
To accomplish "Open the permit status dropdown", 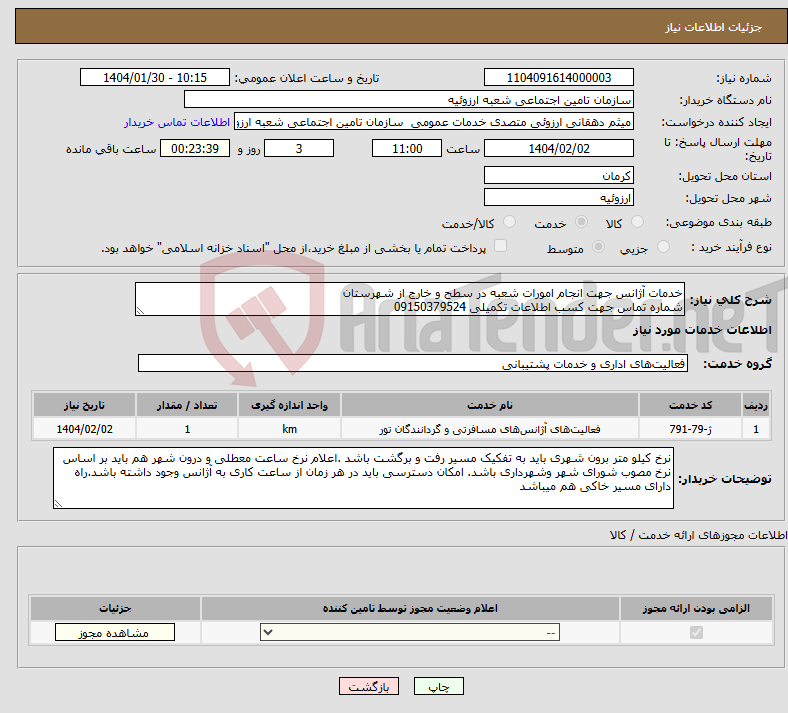I will click(410, 632).
